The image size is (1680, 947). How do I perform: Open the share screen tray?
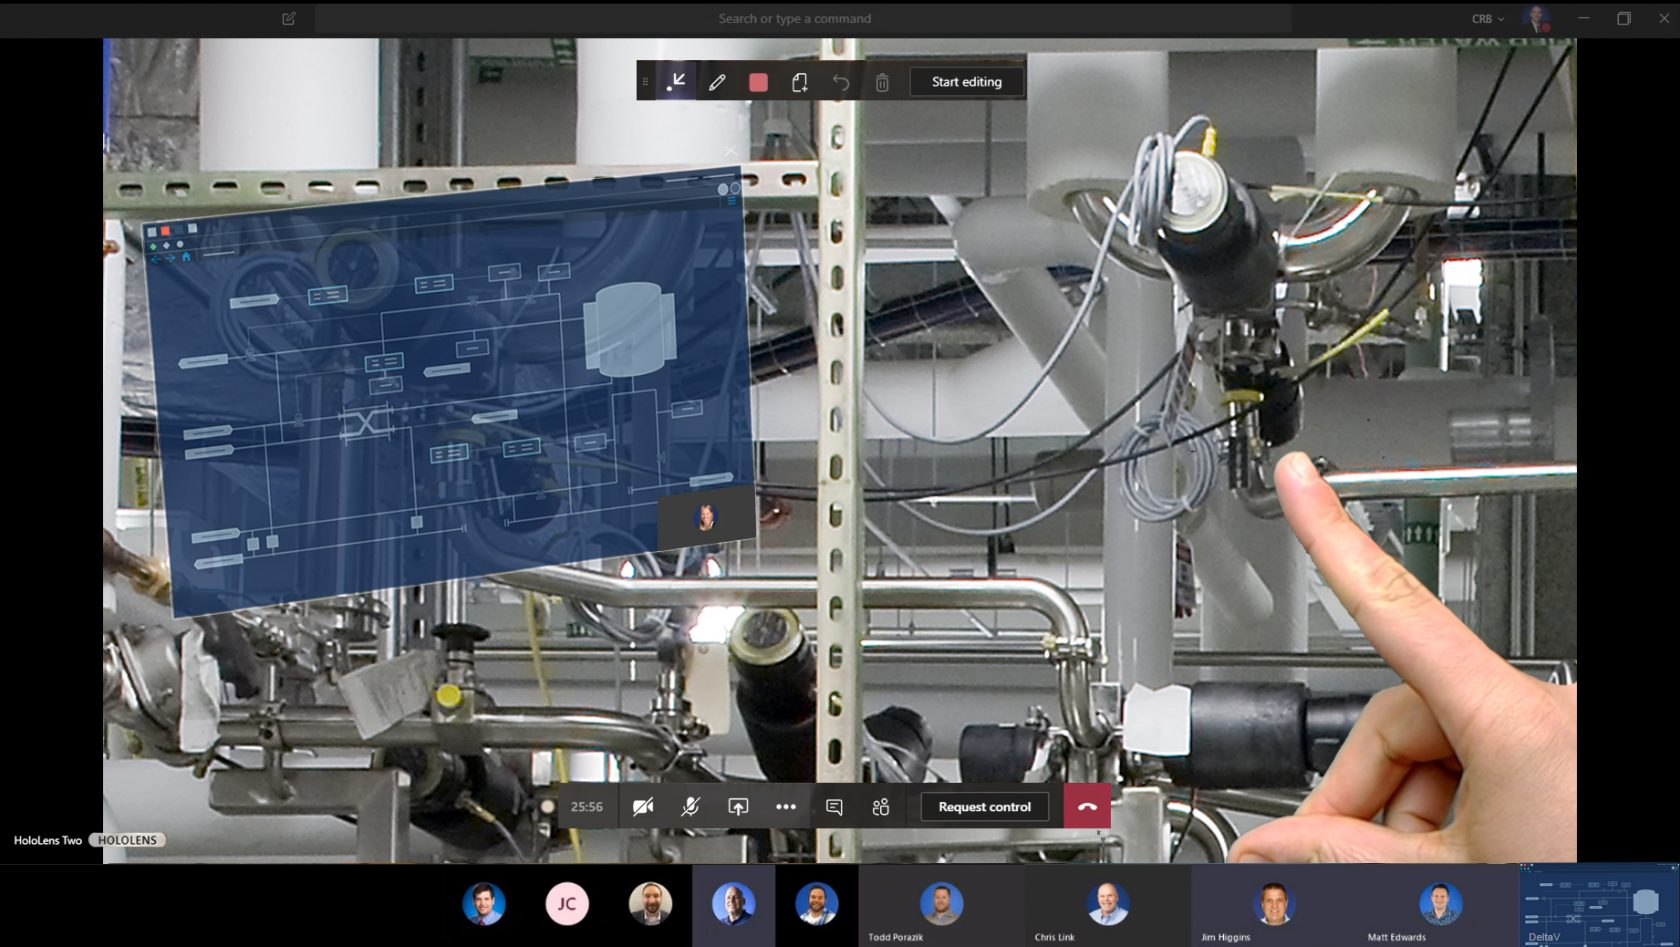tap(738, 807)
